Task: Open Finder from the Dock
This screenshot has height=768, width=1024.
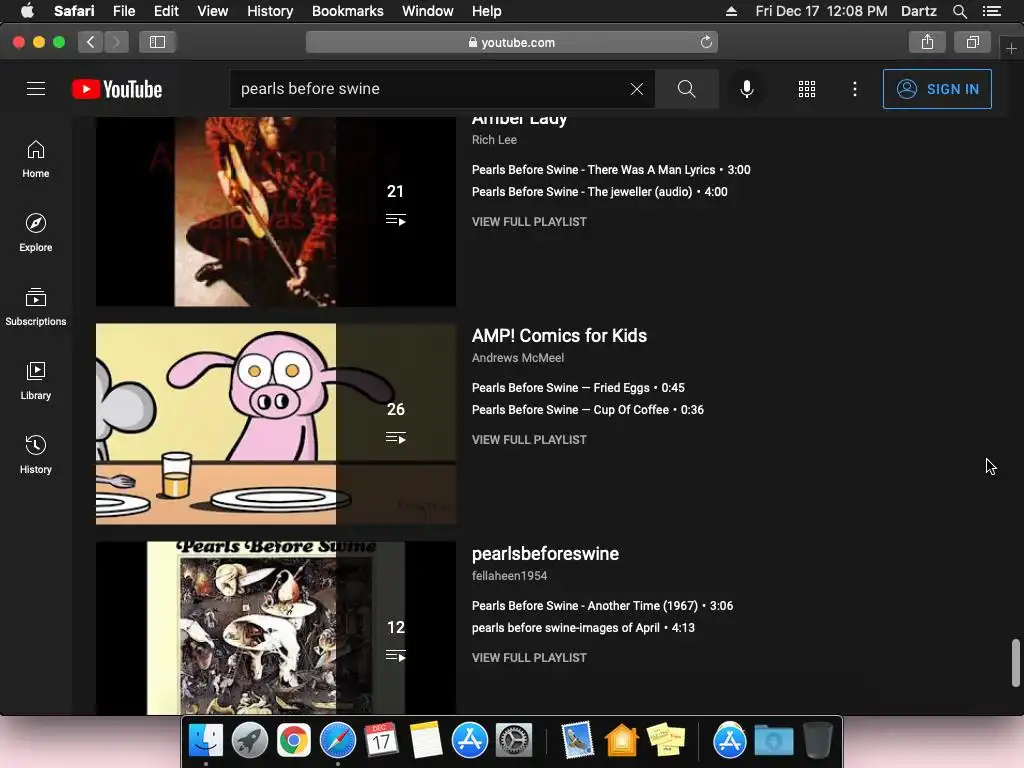Action: 206,741
